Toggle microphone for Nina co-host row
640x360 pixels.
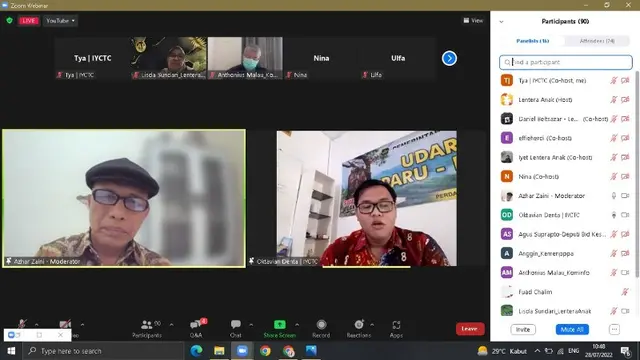pyautogui.click(x=613, y=176)
